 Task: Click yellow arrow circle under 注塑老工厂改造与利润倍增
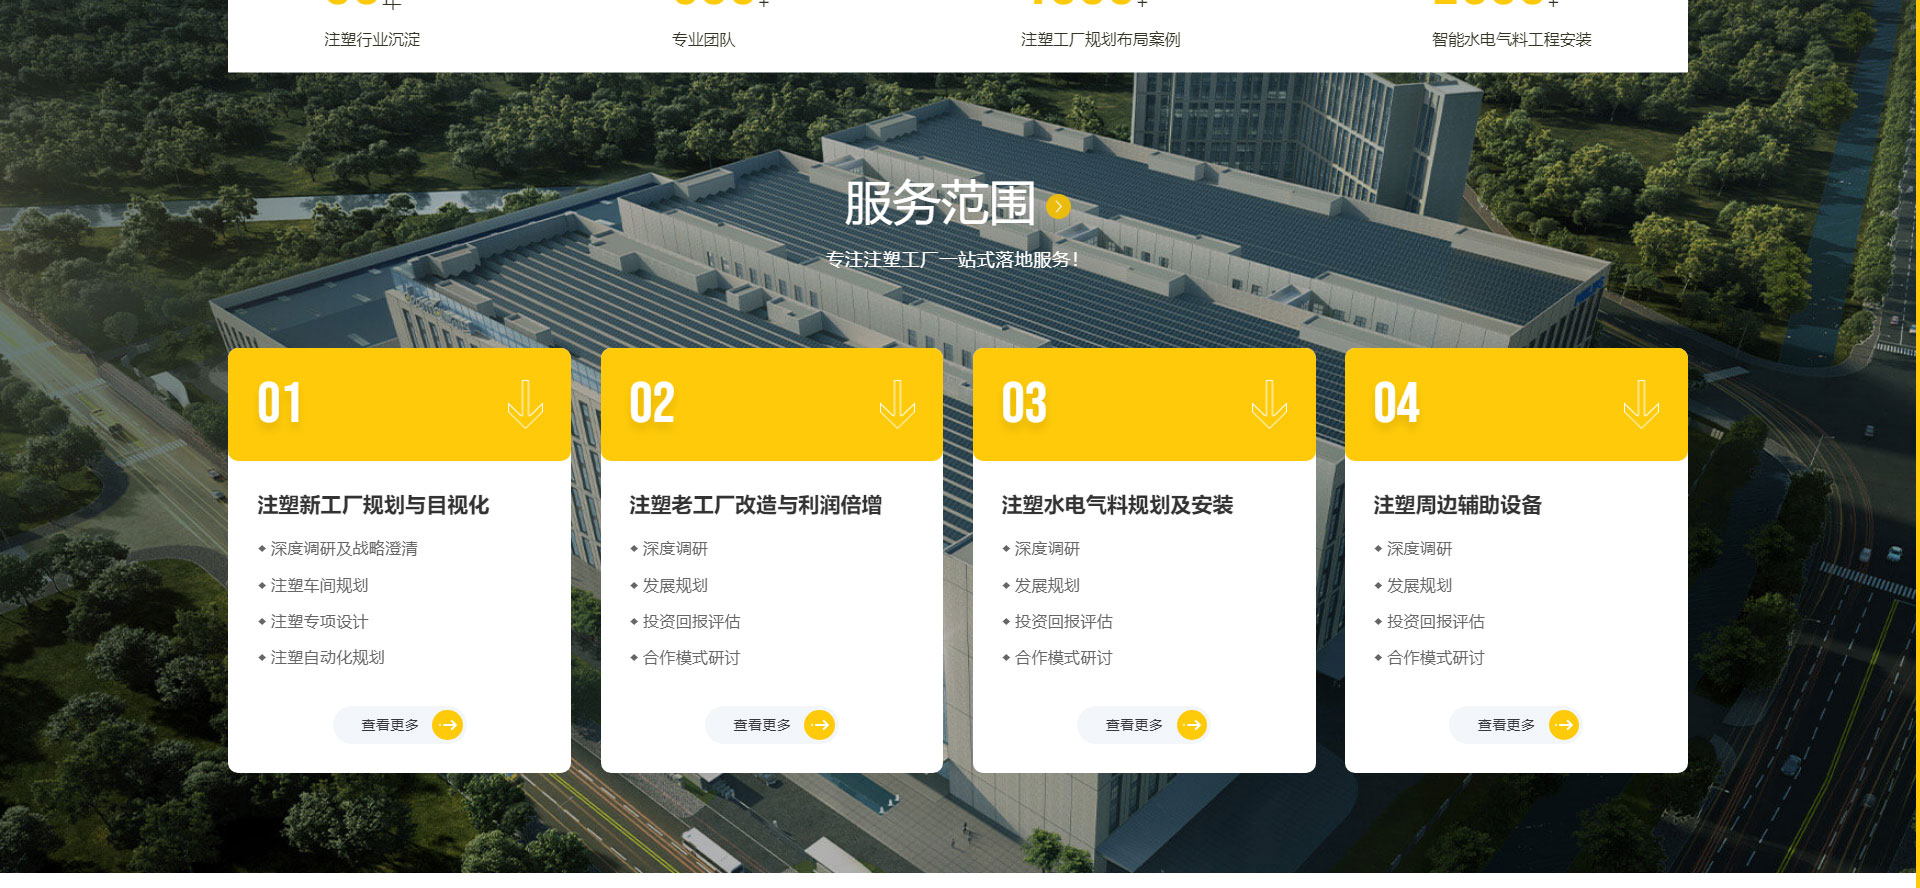click(819, 725)
